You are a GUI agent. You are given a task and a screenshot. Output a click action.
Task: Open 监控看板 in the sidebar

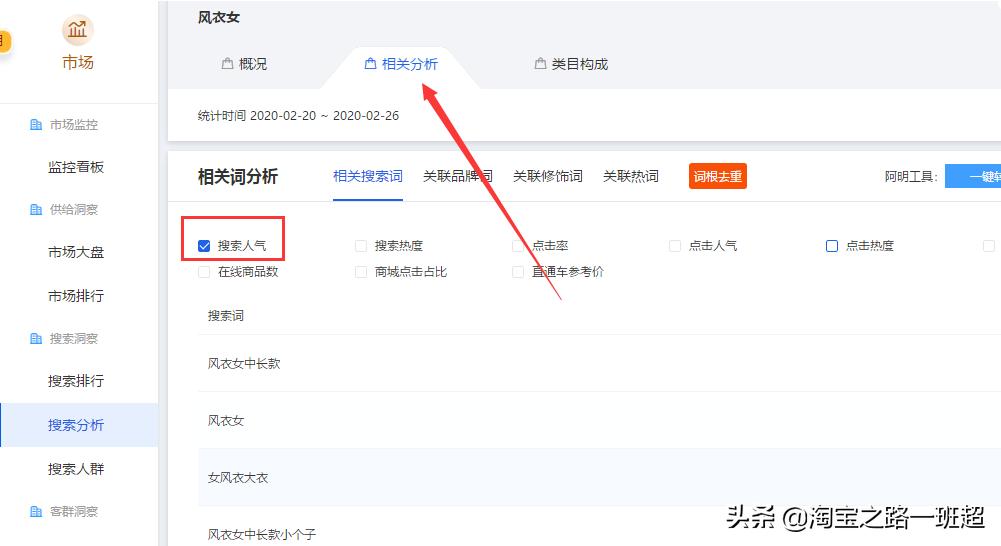[x=76, y=167]
